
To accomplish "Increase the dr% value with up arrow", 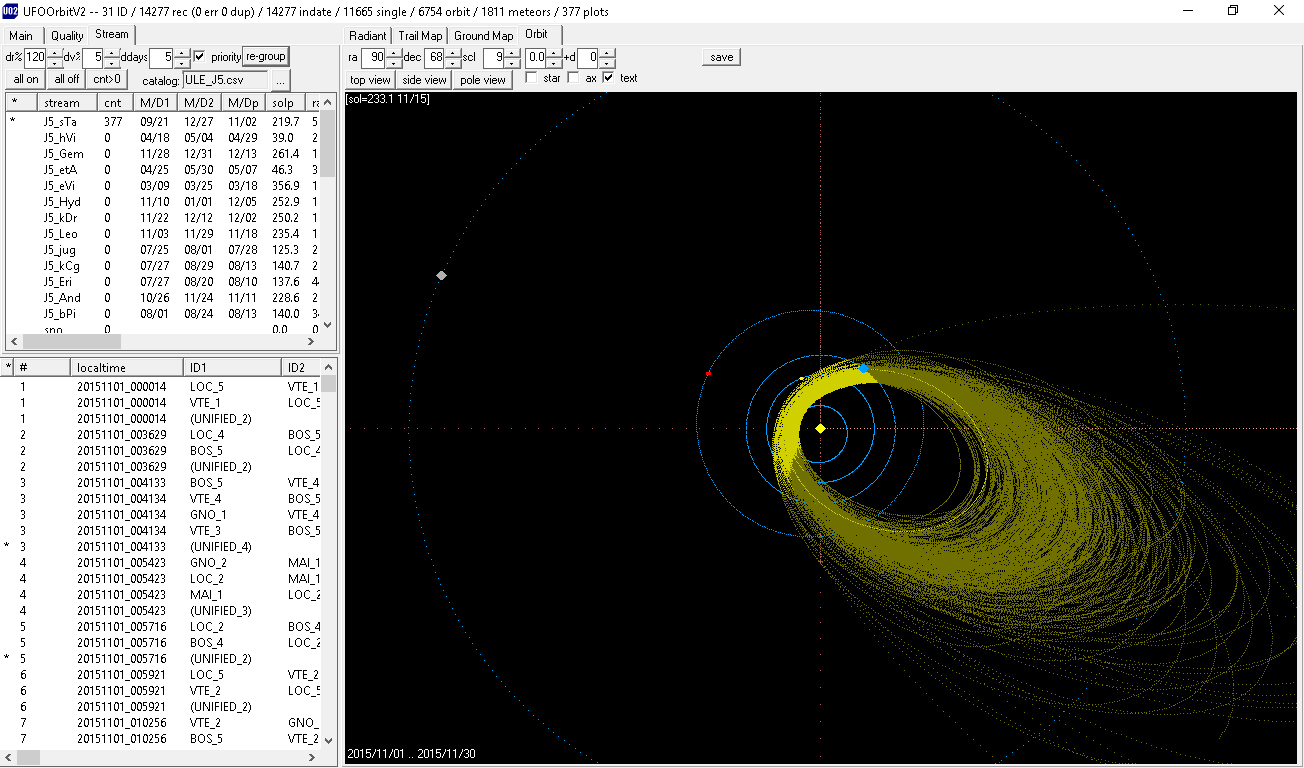I will (54, 52).
